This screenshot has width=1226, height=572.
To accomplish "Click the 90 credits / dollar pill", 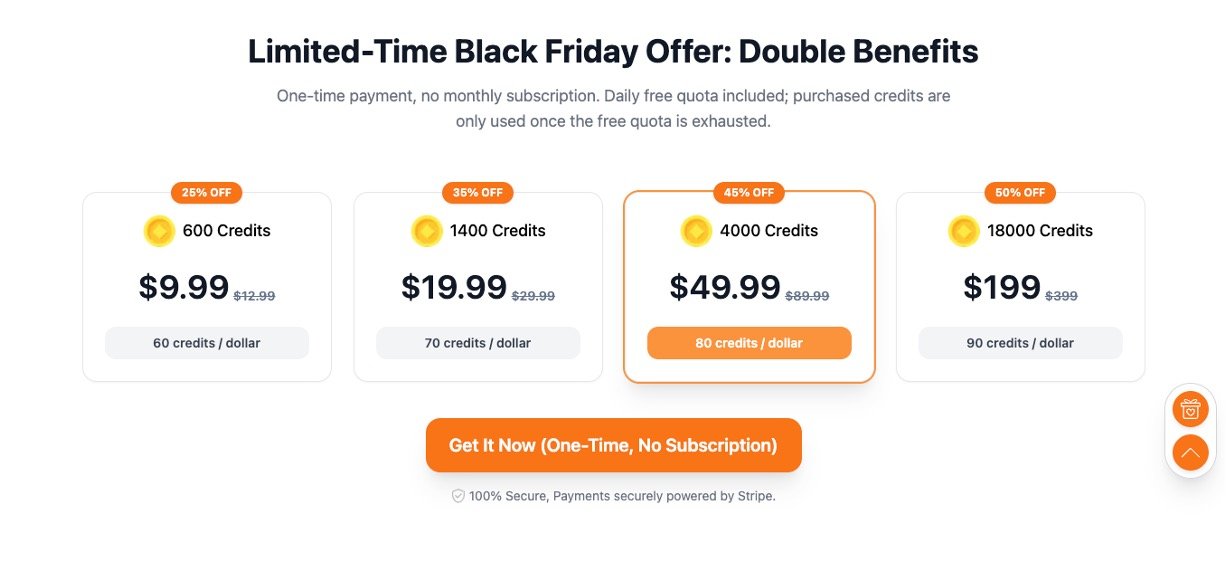I will [1020, 343].
